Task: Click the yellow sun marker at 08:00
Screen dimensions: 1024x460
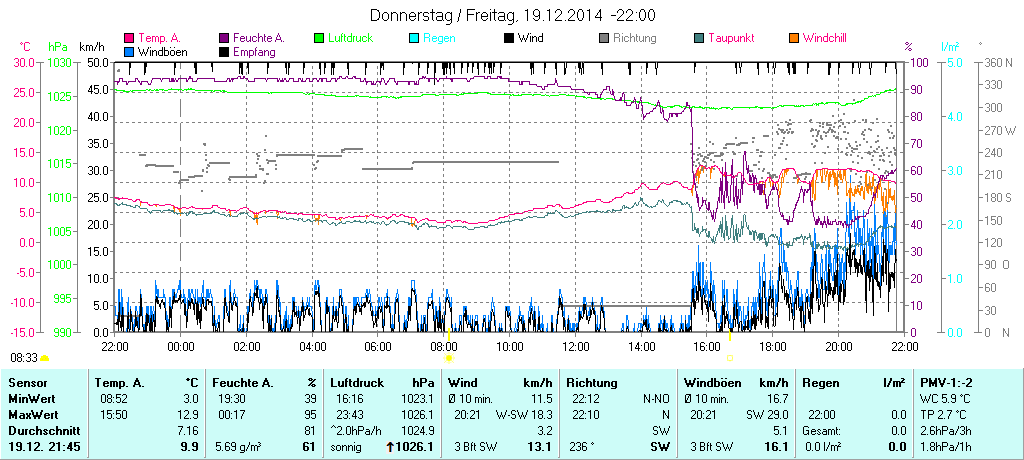Action: 449,357
